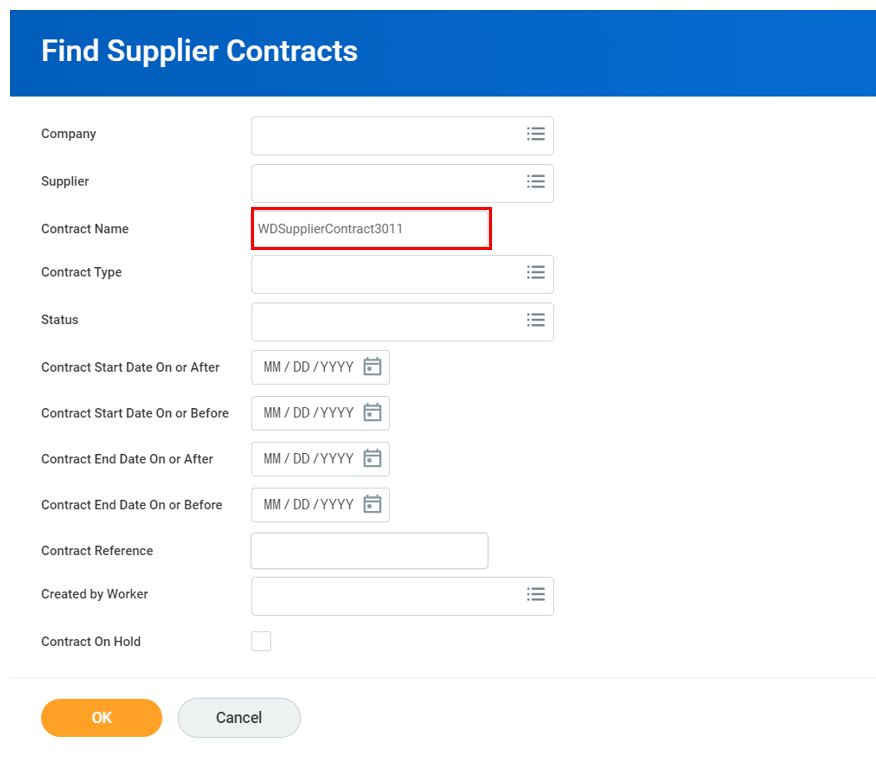The height and width of the screenshot is (759, 876).
Task: Open the Supplier prompt list icon
Action: point(536,182)
